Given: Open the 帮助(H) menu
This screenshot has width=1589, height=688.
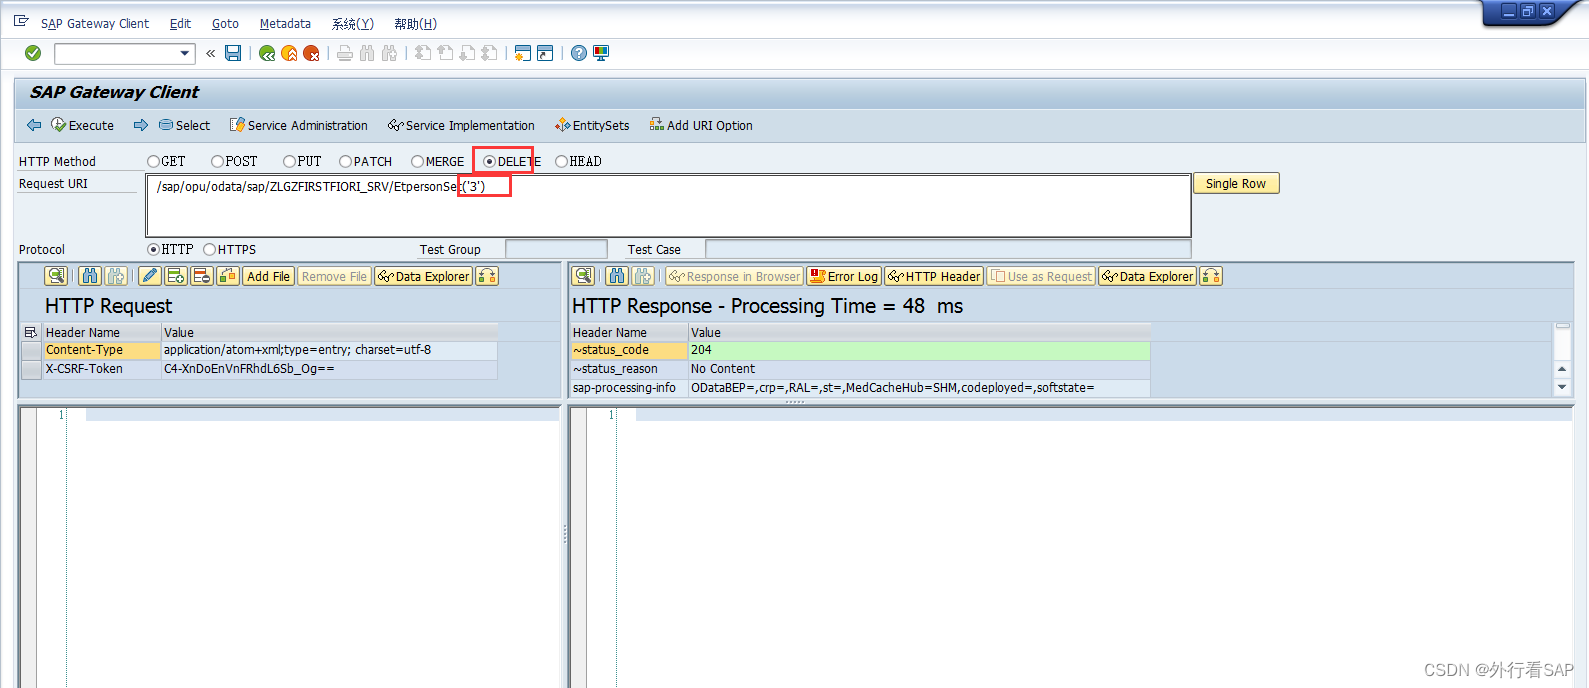Looking at the screenshot, I should pyautogui.click(x=415, y=23).
